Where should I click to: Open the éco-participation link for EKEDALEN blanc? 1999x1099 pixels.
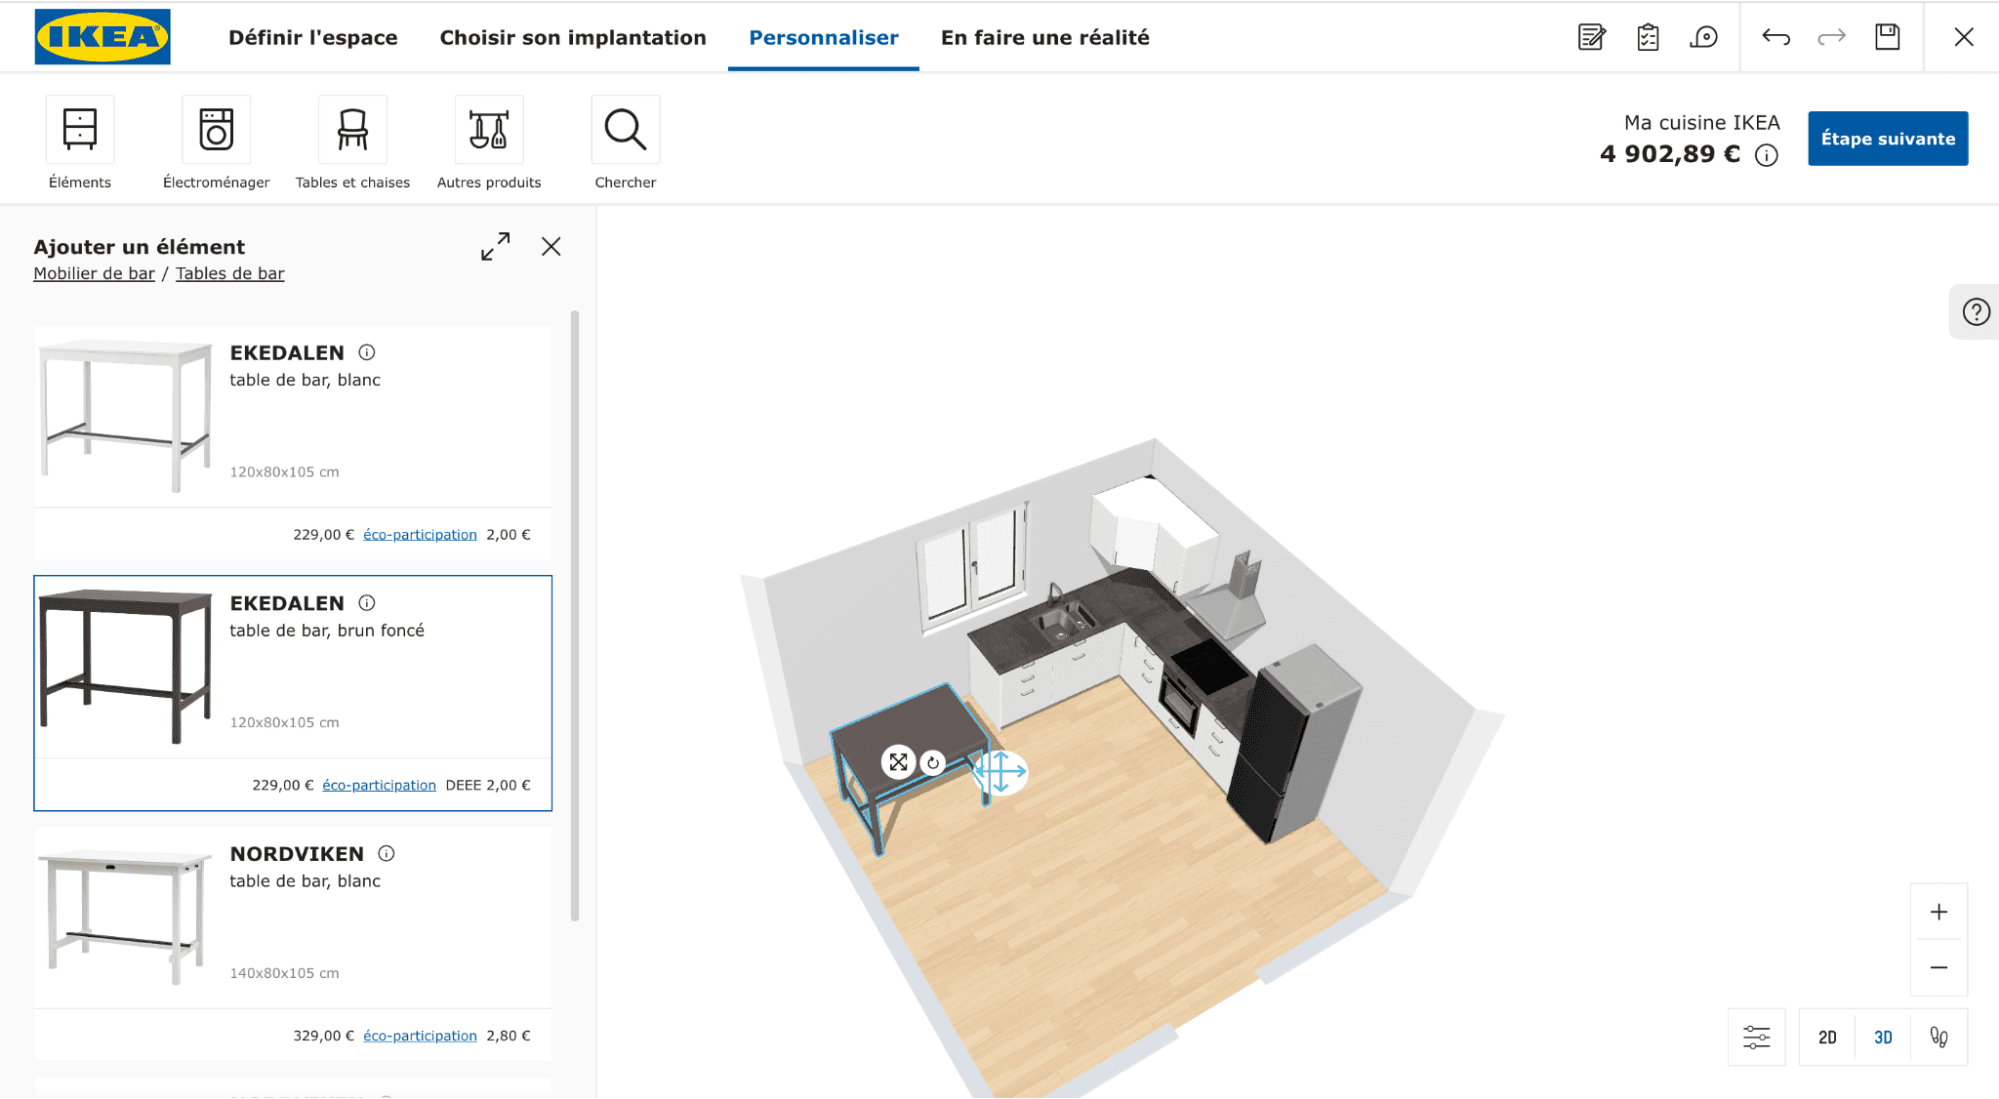pyautogui.click(x=419, y=534)
